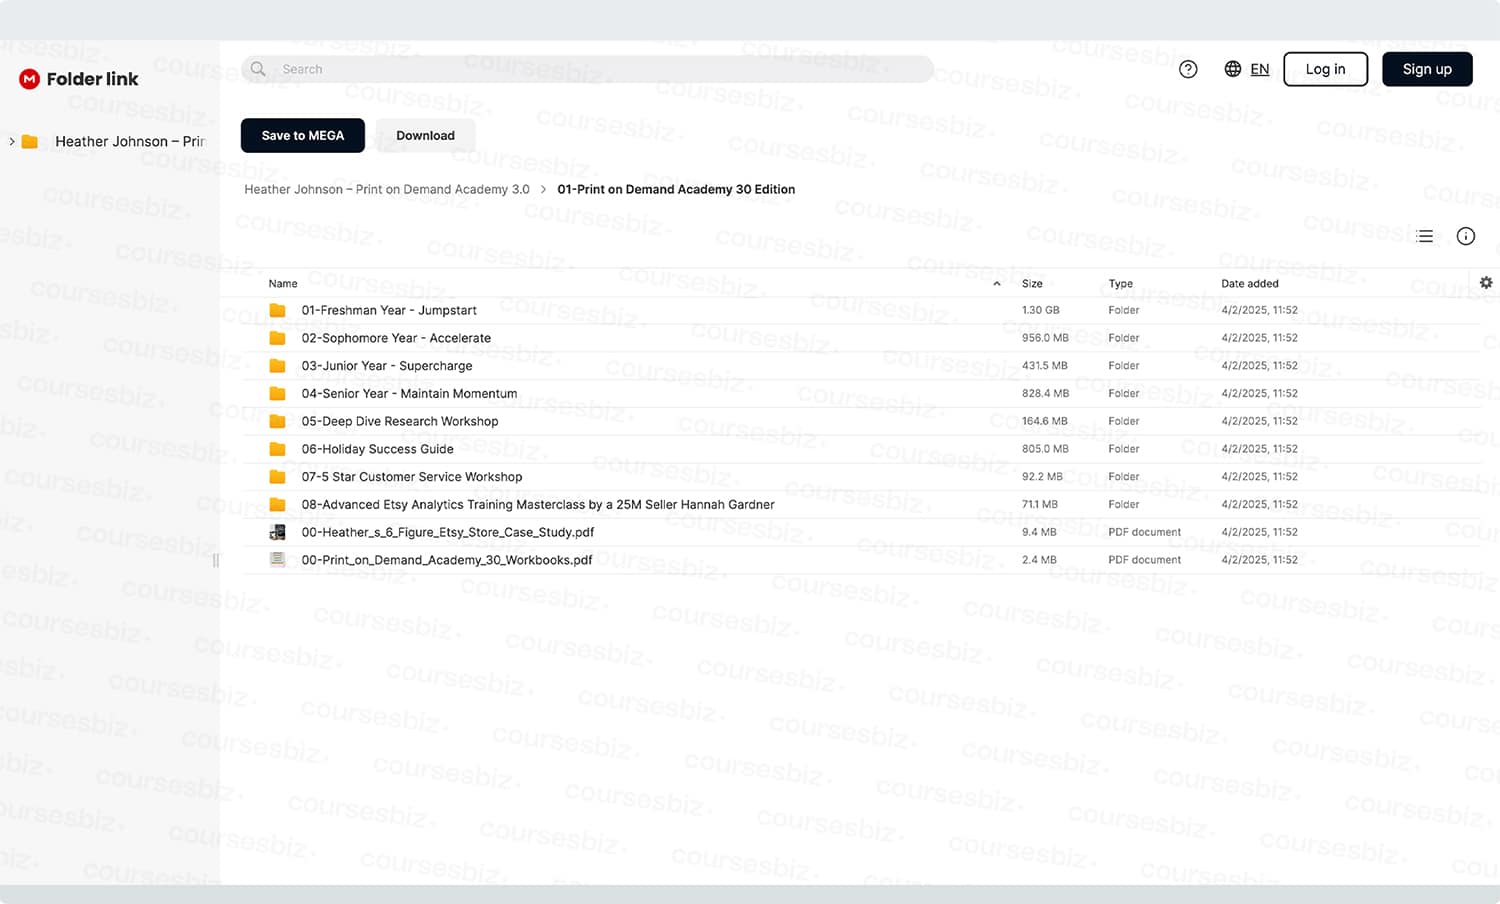Open 05-Deep Dive Research Workshop folder

pos(400,421)
